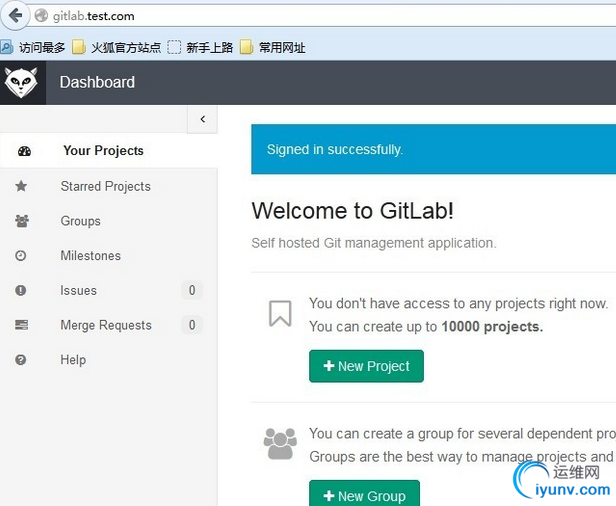The image size is (616, 506).
Task: Click the bookmark icon beside projects message
Action: (x=280, y=314)
